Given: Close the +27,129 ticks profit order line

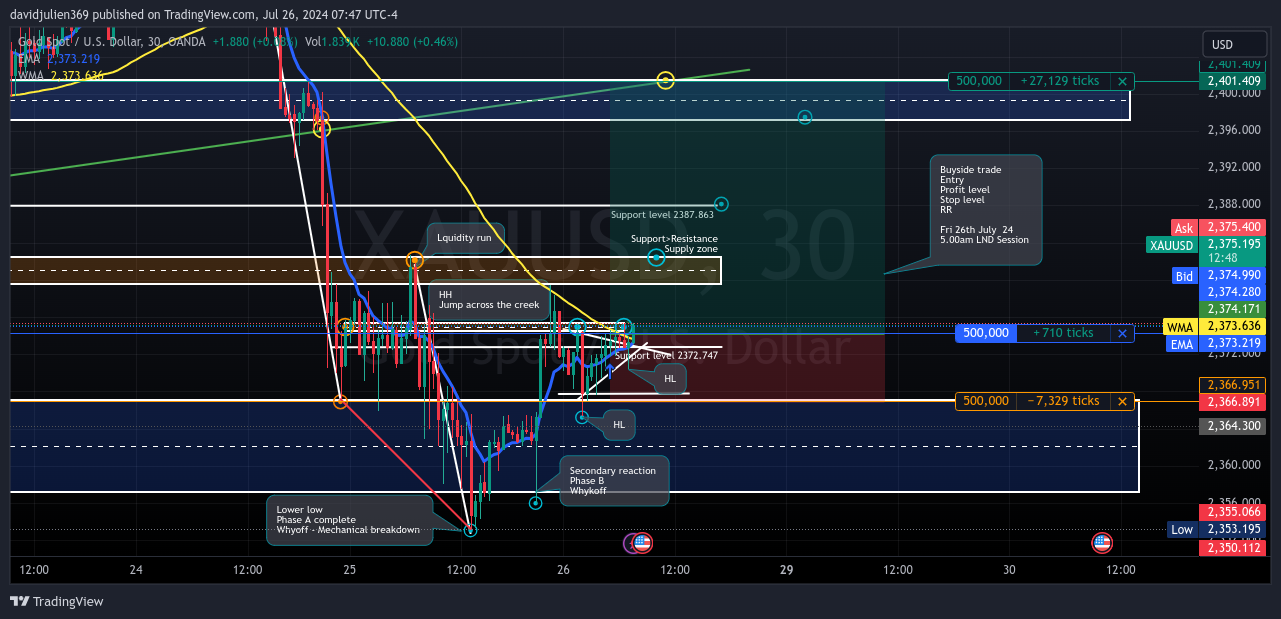Looking at the screenshot, I should coord(1122,81).
